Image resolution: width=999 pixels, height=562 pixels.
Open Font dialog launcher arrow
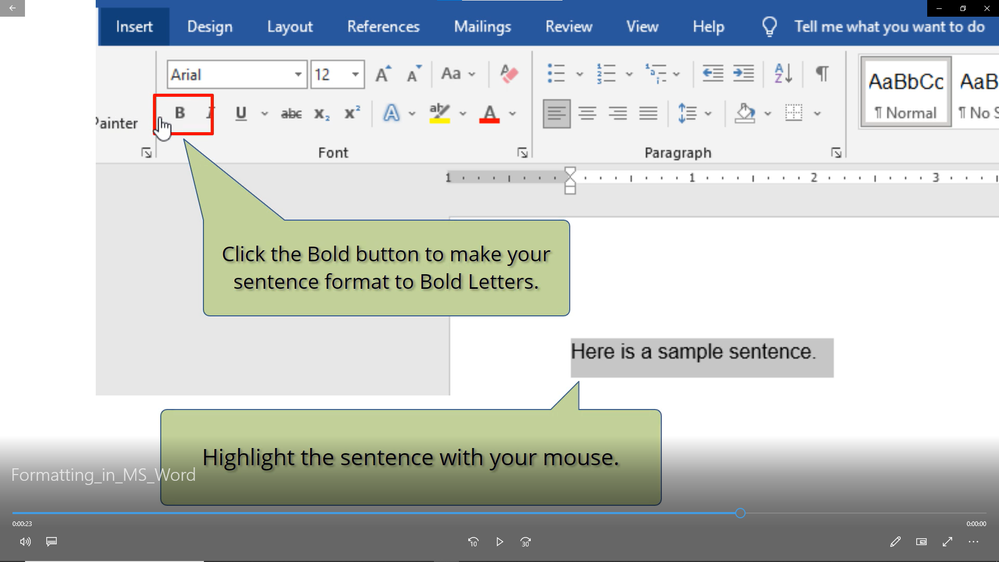[x=522, y=153]
